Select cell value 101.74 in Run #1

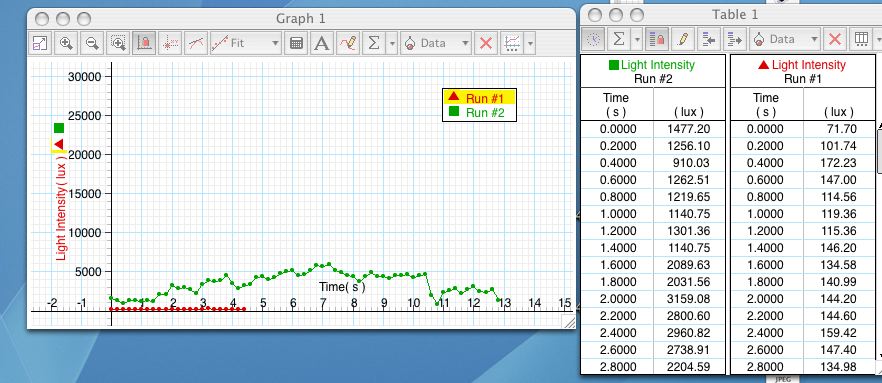(x=838, y=146)
